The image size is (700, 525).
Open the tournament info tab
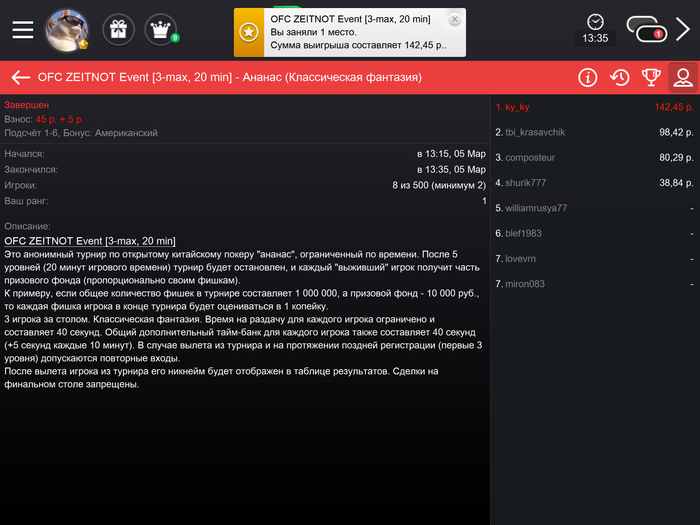click(x=588, y=77)
